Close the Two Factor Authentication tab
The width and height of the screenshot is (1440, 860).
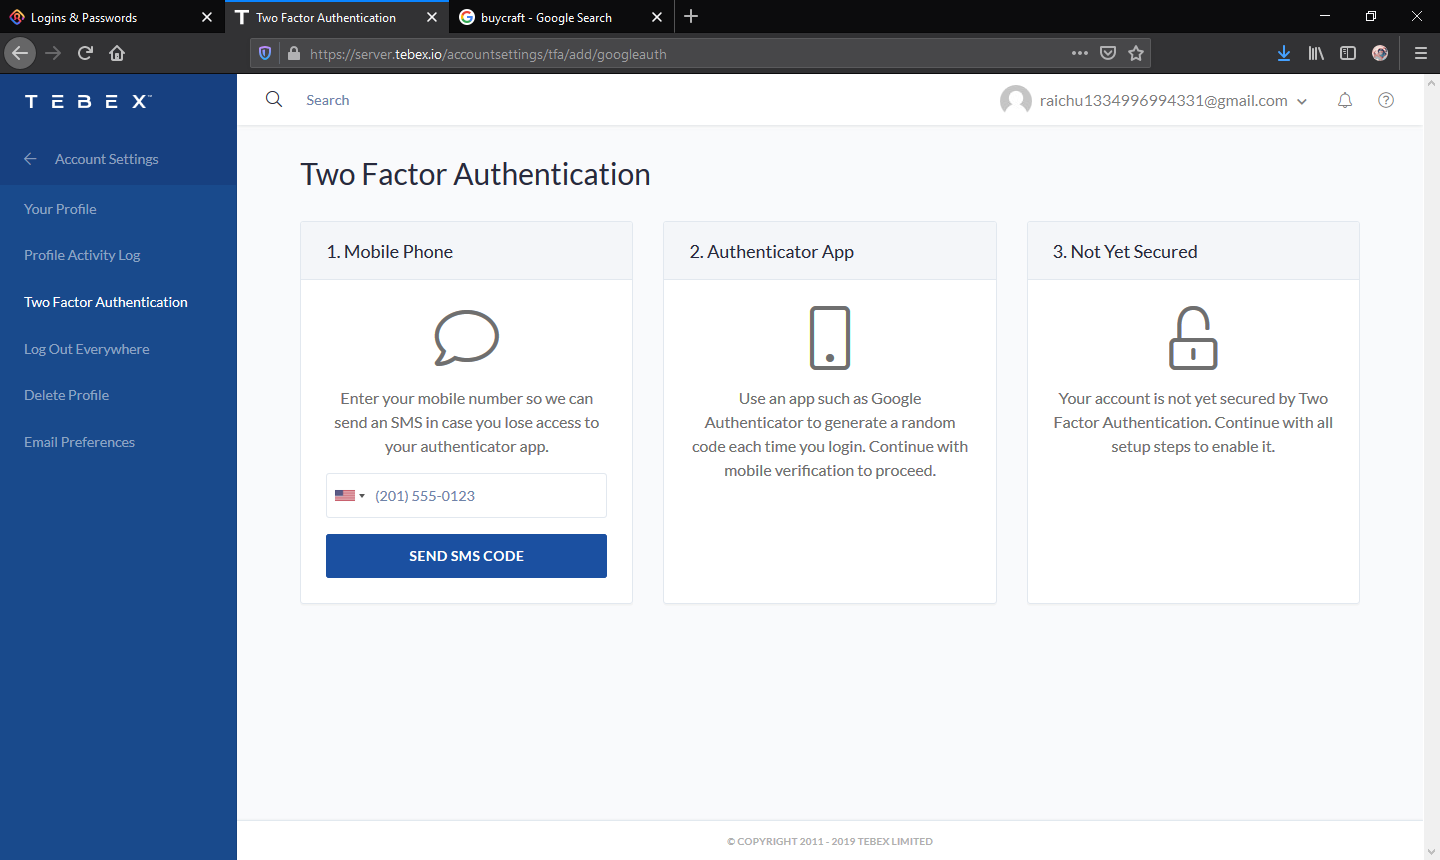click(x=432, y=17)
